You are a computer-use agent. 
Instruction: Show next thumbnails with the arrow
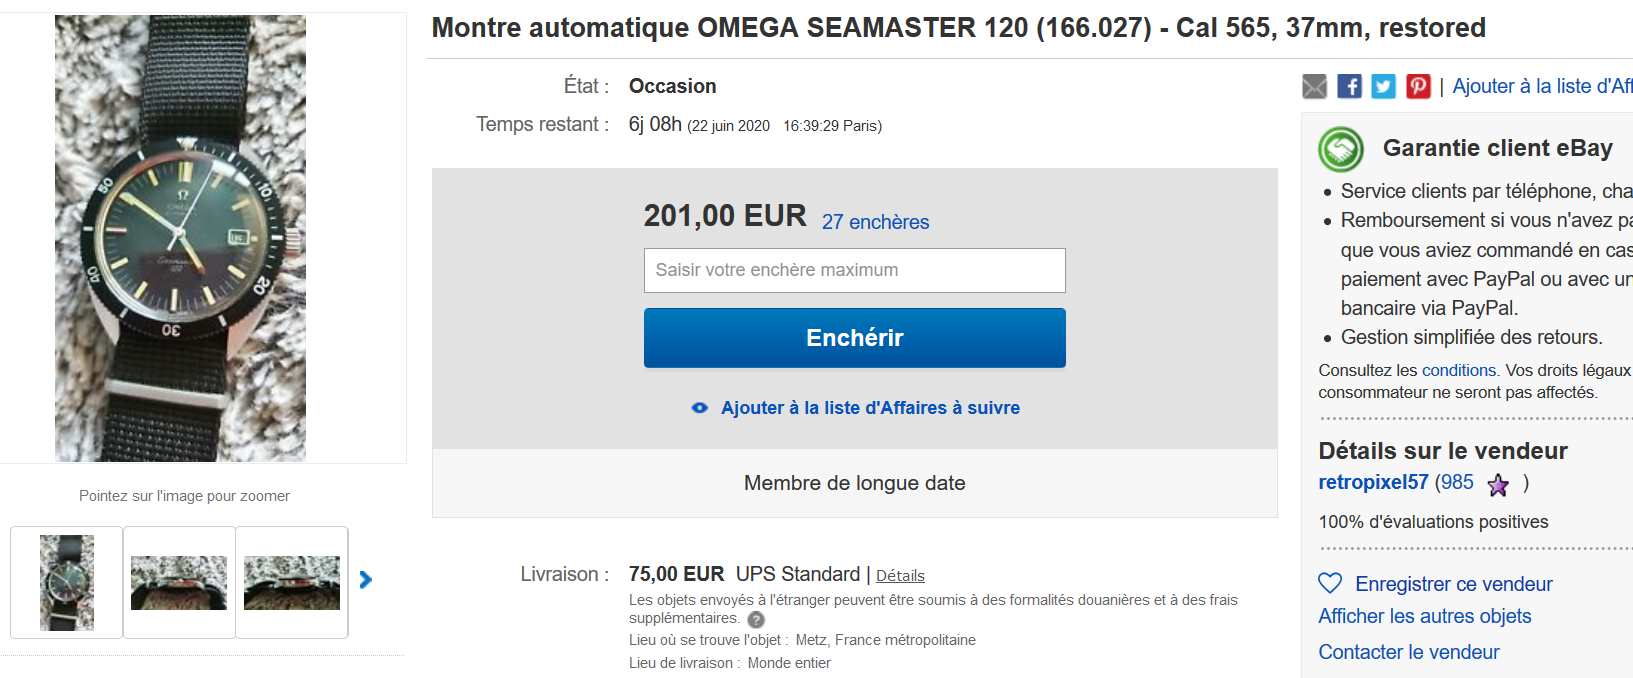[366, 580]
